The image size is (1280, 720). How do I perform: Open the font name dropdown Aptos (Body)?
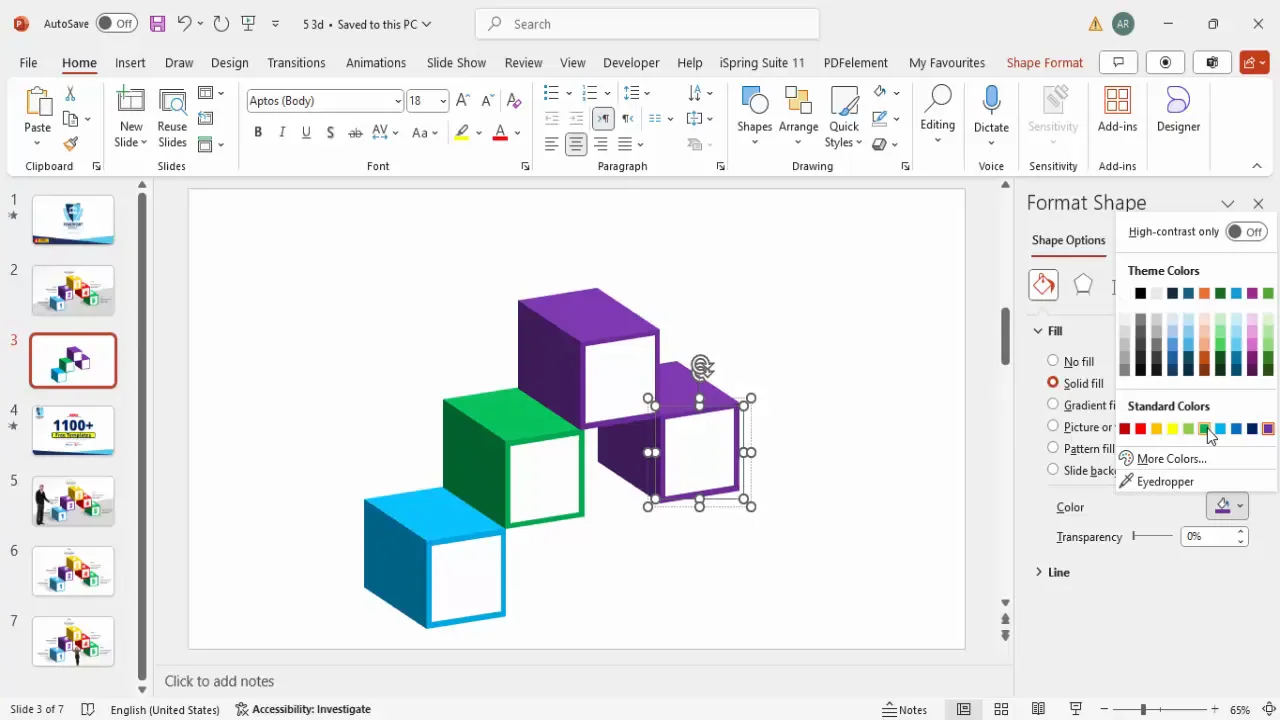pos(398,101)
